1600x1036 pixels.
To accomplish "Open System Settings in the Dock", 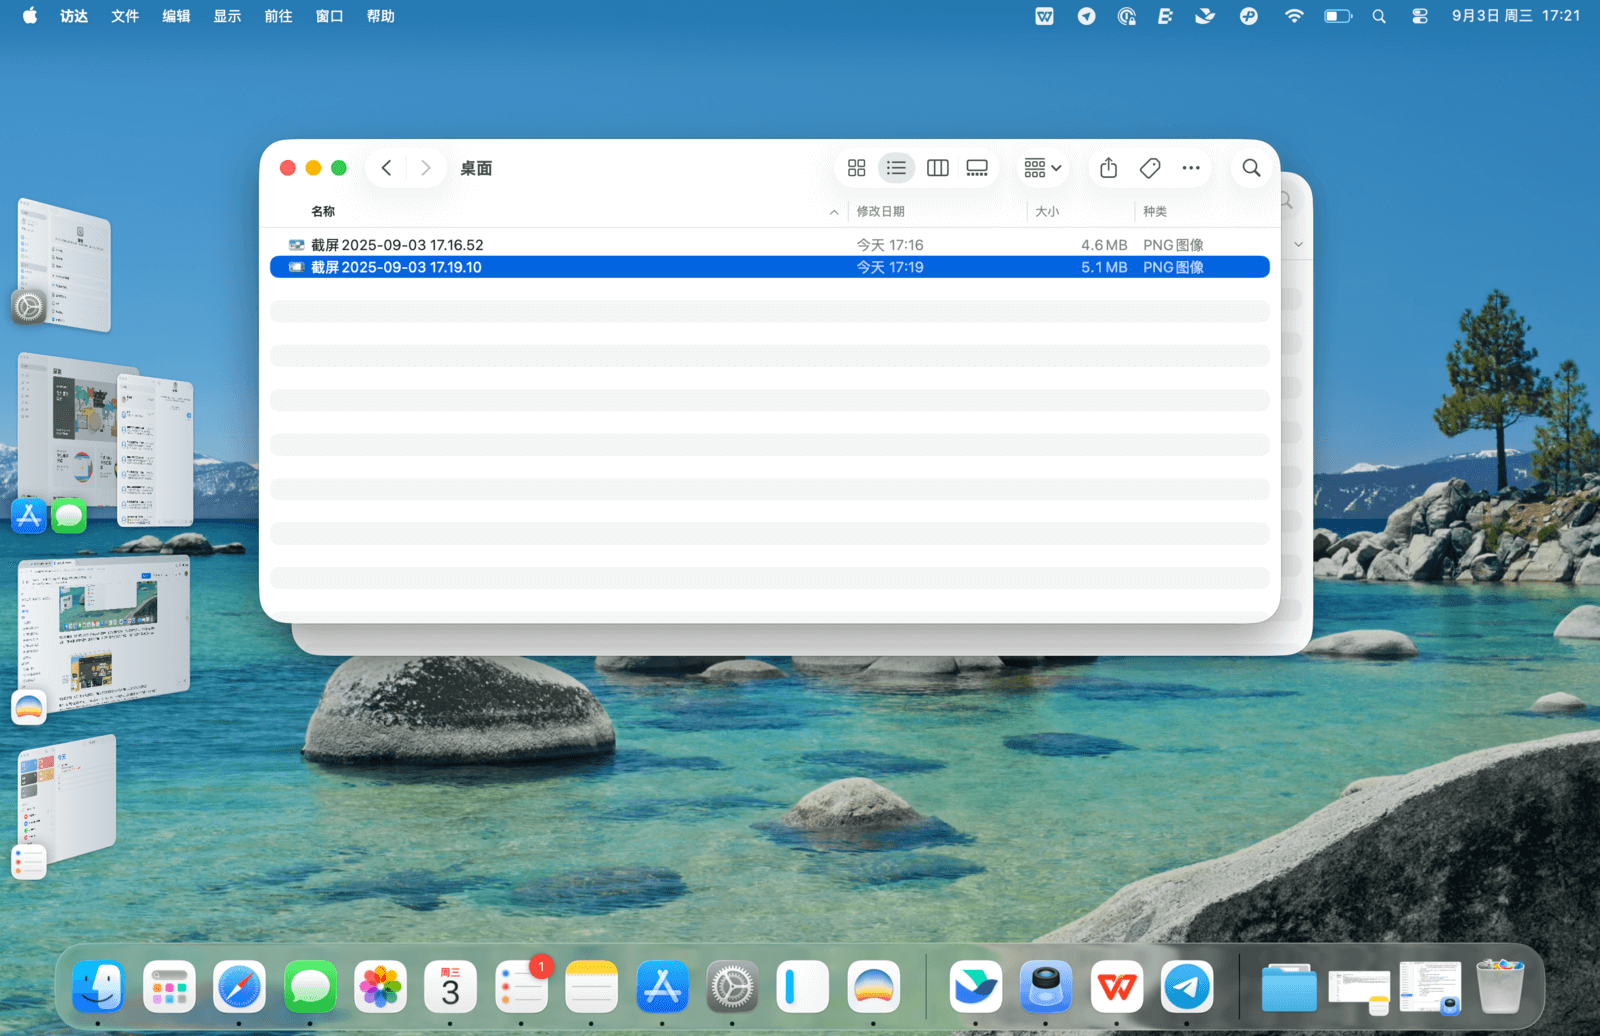I will pyautogui.click(x=732, y=988).
